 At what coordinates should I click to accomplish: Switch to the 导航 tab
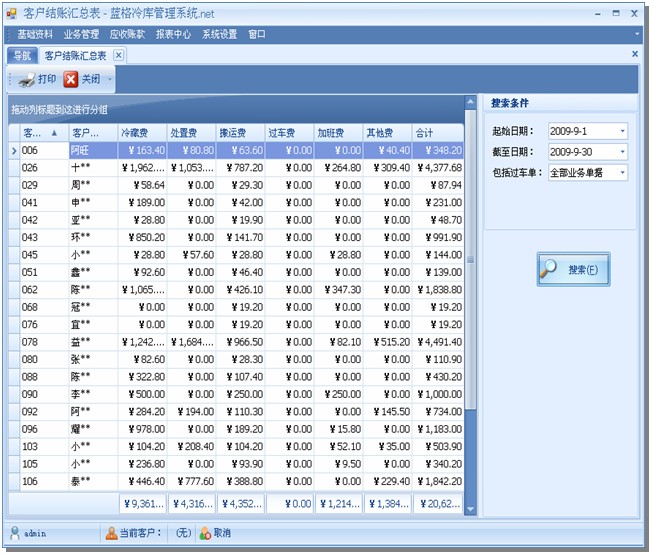pos(22,56)
